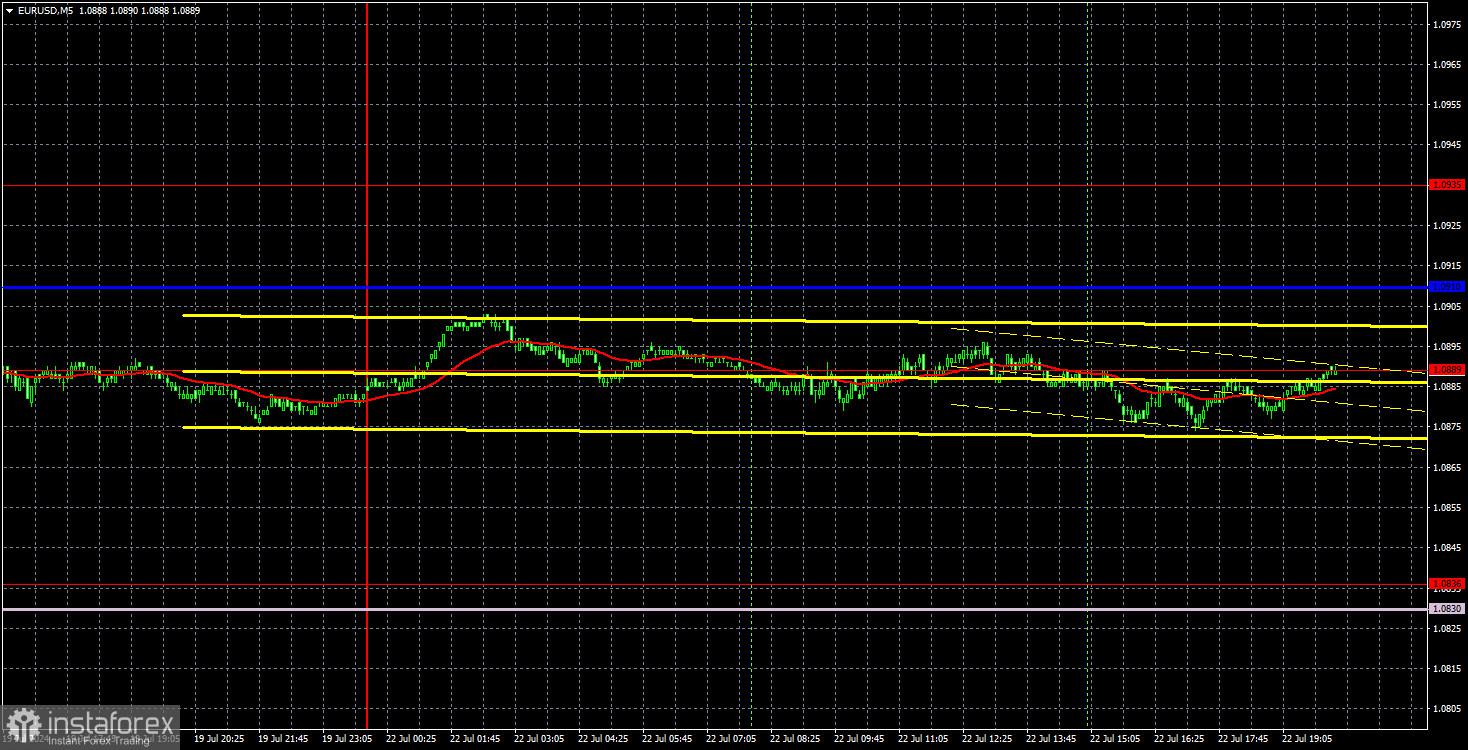Click the 1.0975 price axis label
The image size is (1468, 750).
pos(1447,24)
